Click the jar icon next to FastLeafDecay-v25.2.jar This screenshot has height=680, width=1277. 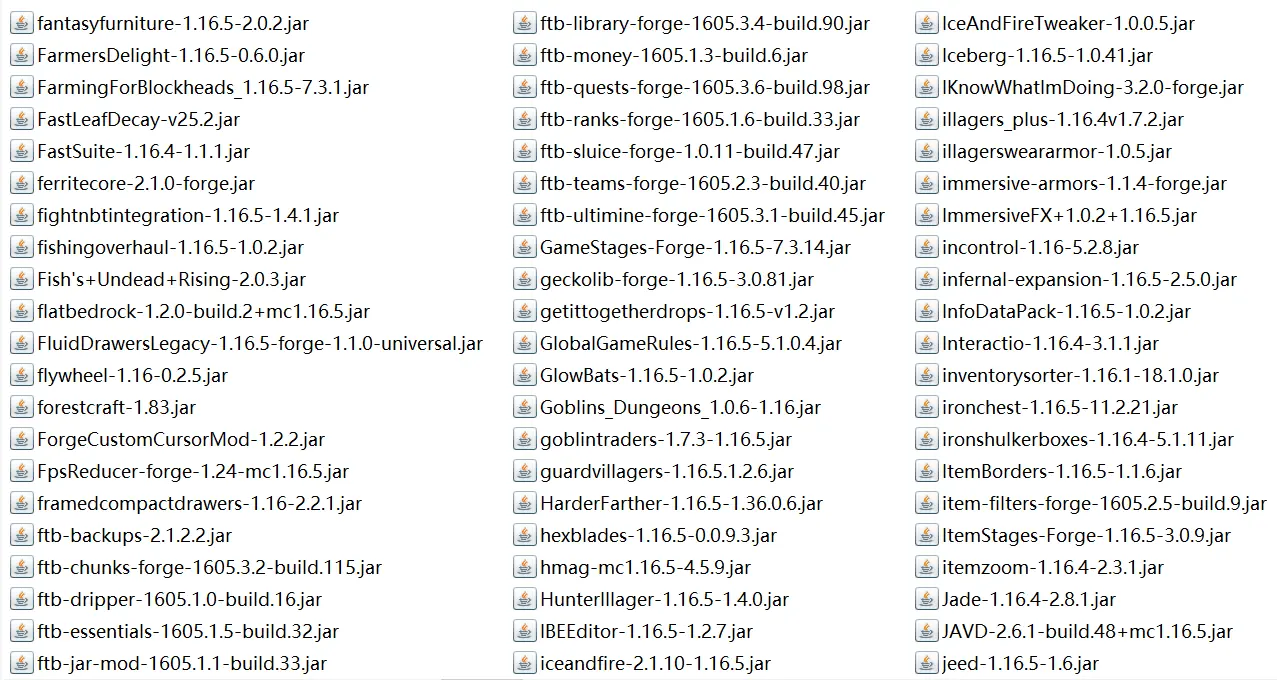(21, 119)
